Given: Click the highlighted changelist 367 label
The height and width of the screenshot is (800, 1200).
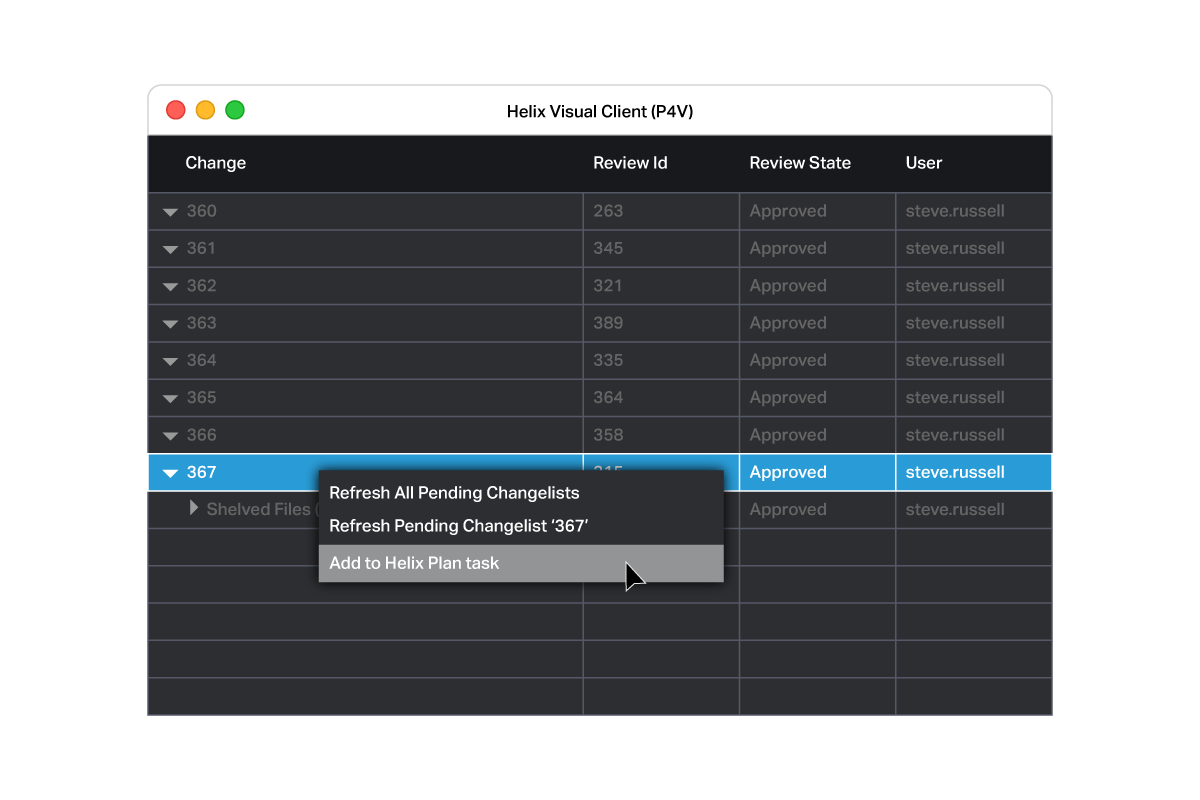Looking at the screenshot, I should [201, 472].
